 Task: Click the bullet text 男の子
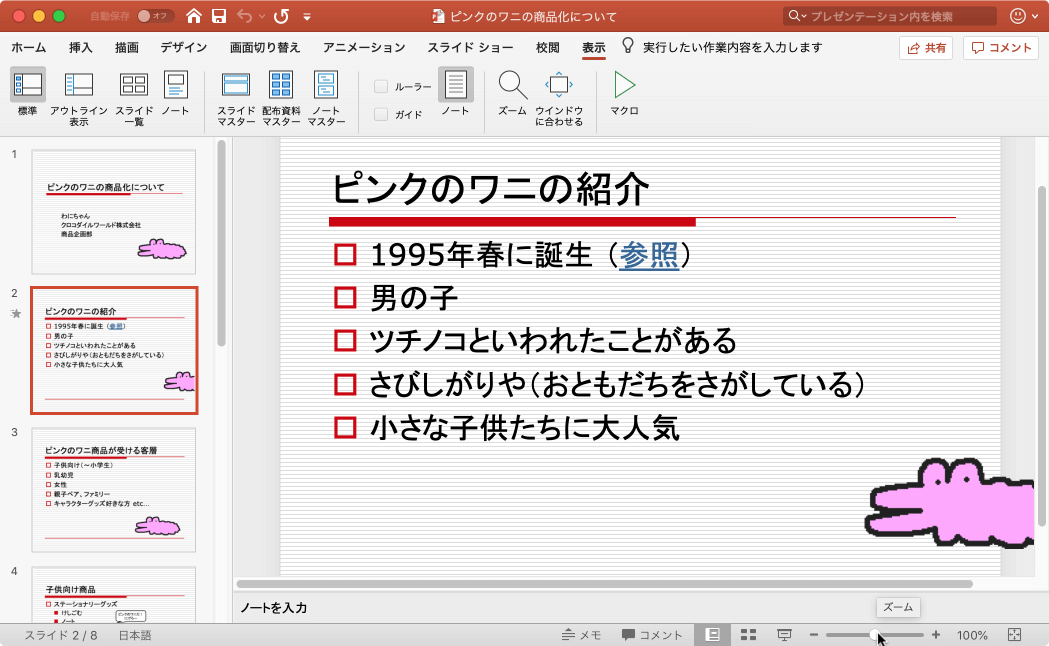point(413,298)
